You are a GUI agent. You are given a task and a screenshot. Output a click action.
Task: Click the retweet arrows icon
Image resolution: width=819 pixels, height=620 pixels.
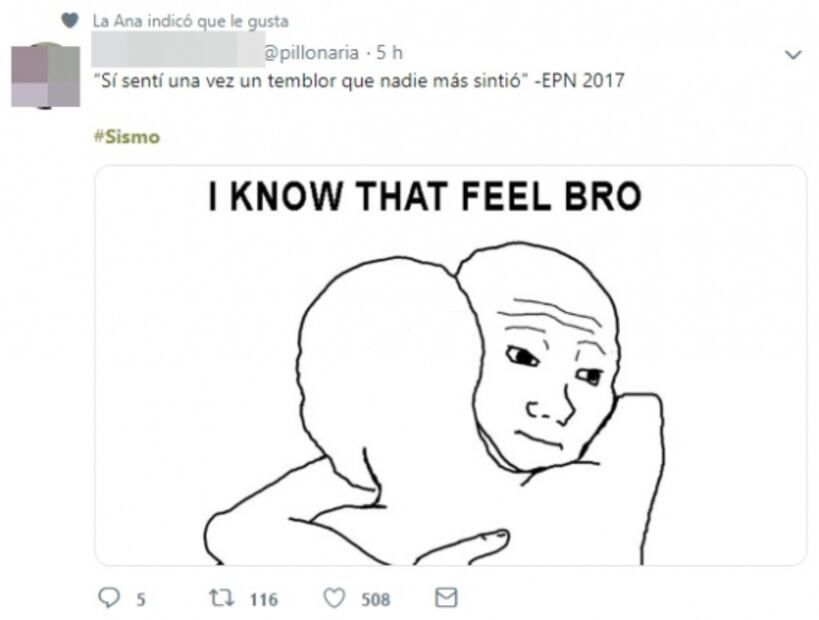pos(221,598)
